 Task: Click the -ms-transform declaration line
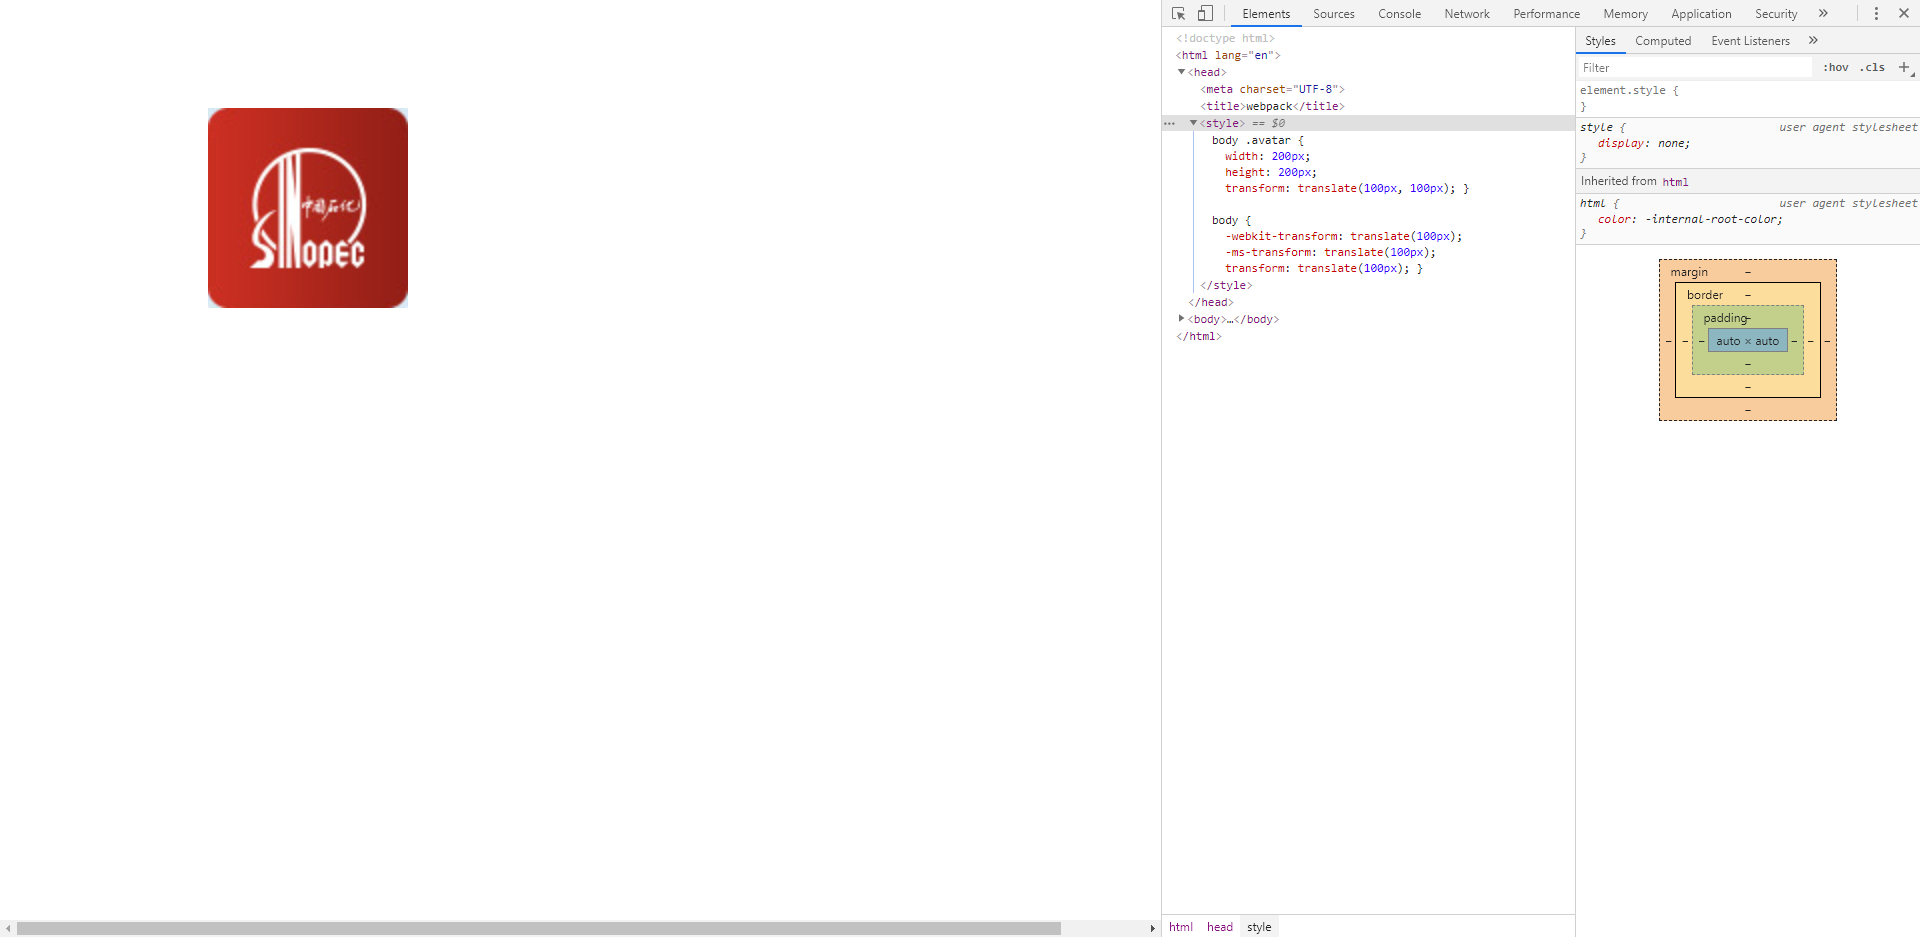[x=1330, y=253]
